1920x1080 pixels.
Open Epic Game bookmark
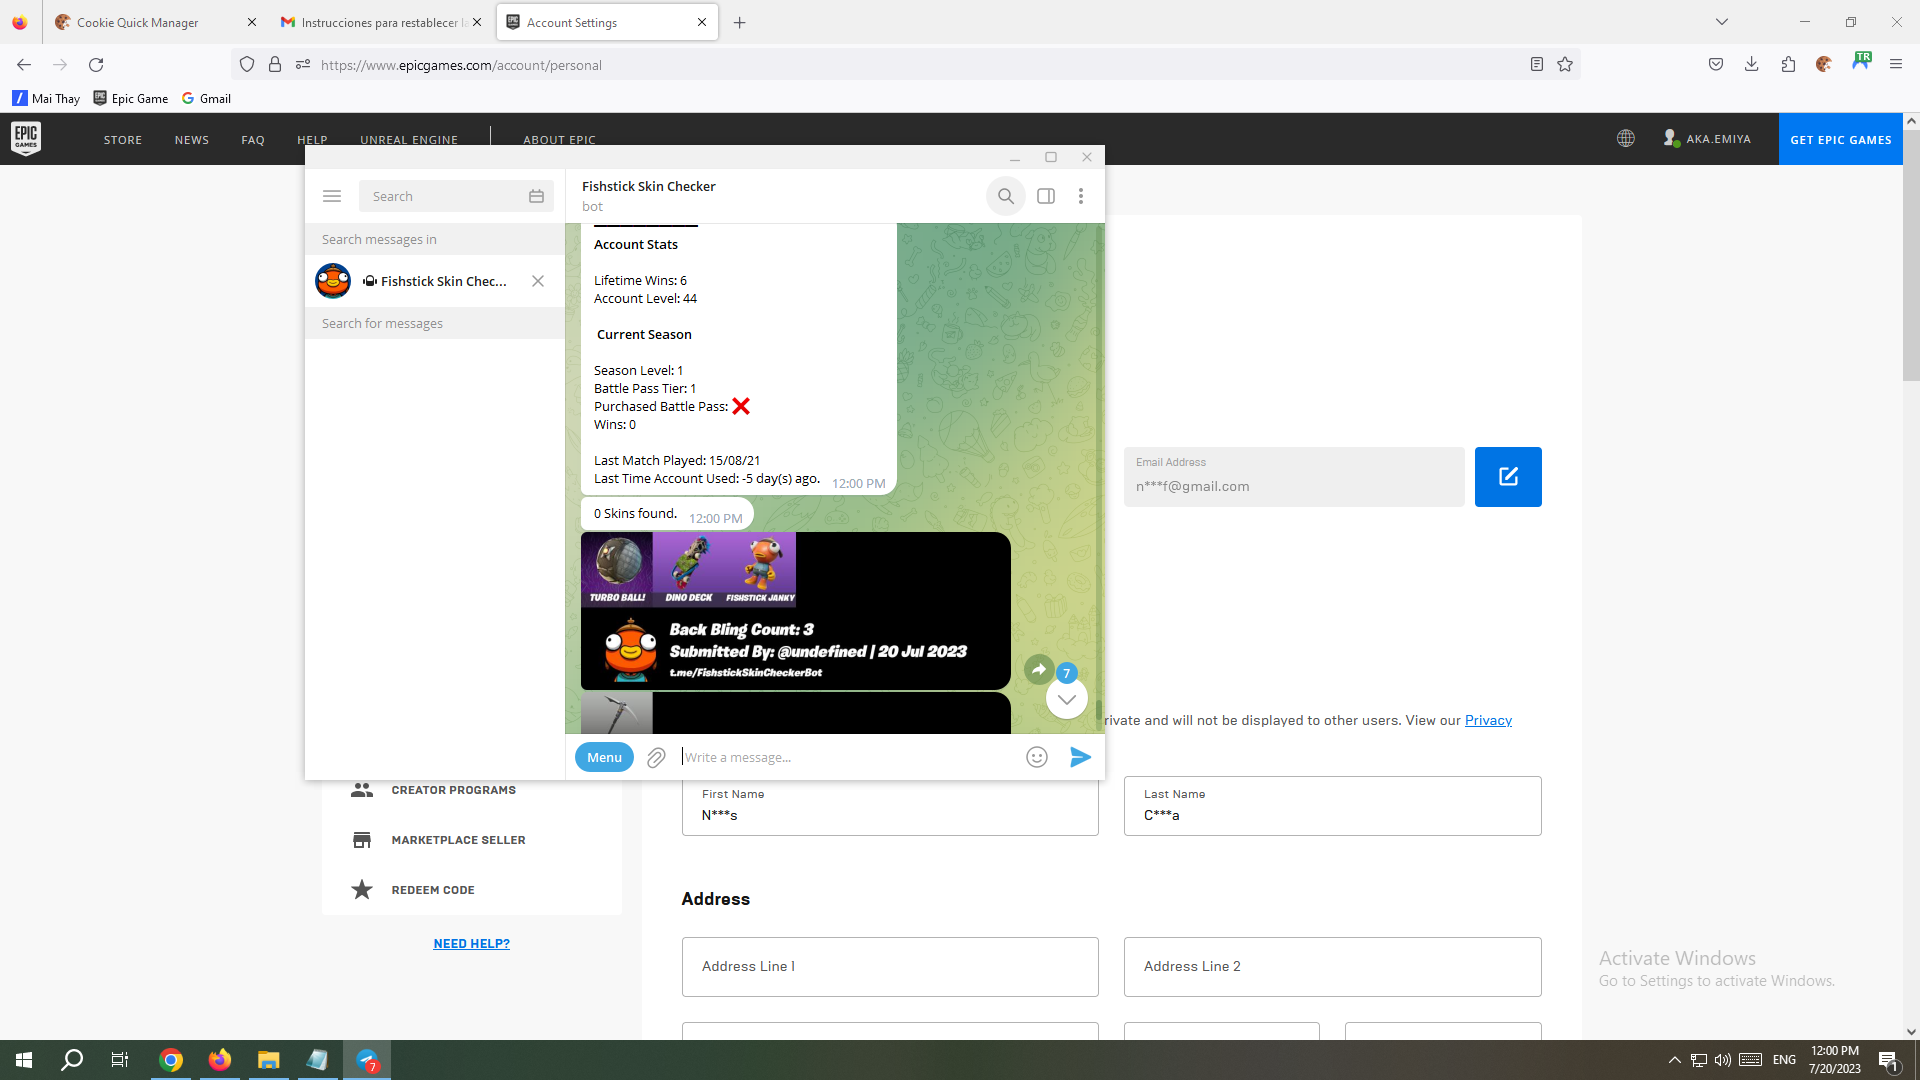click(x=130, y=98)
